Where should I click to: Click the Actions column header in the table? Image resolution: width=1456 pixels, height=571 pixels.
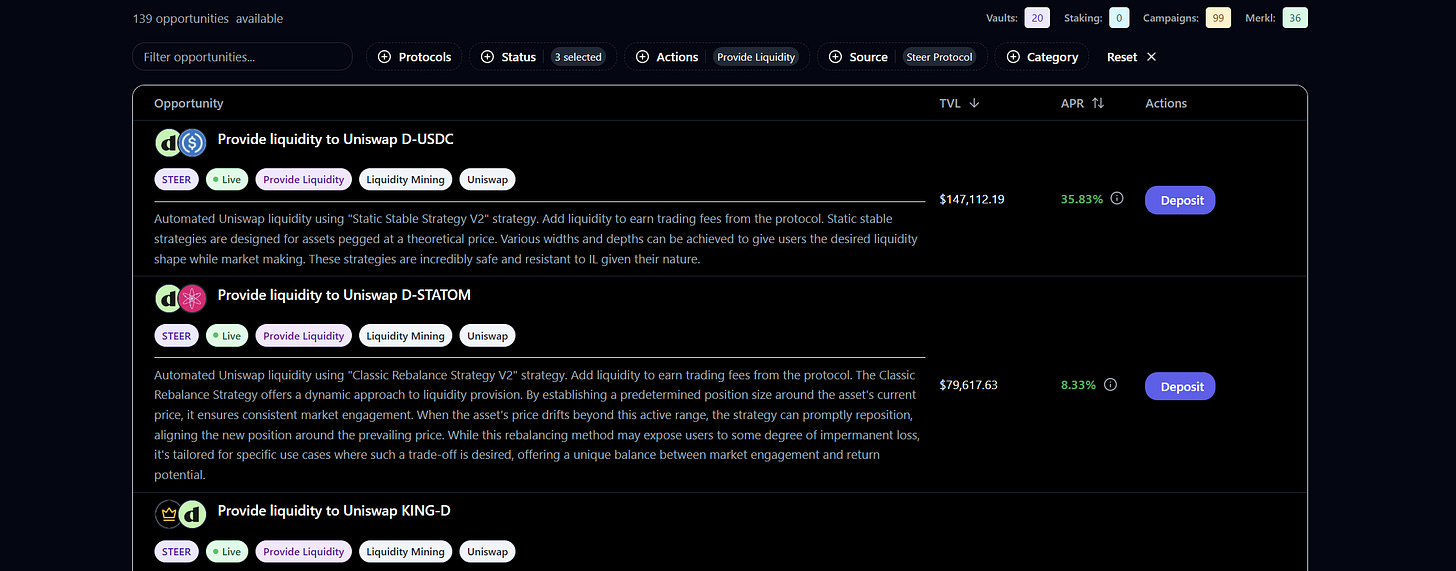[x=1166, y=103]
